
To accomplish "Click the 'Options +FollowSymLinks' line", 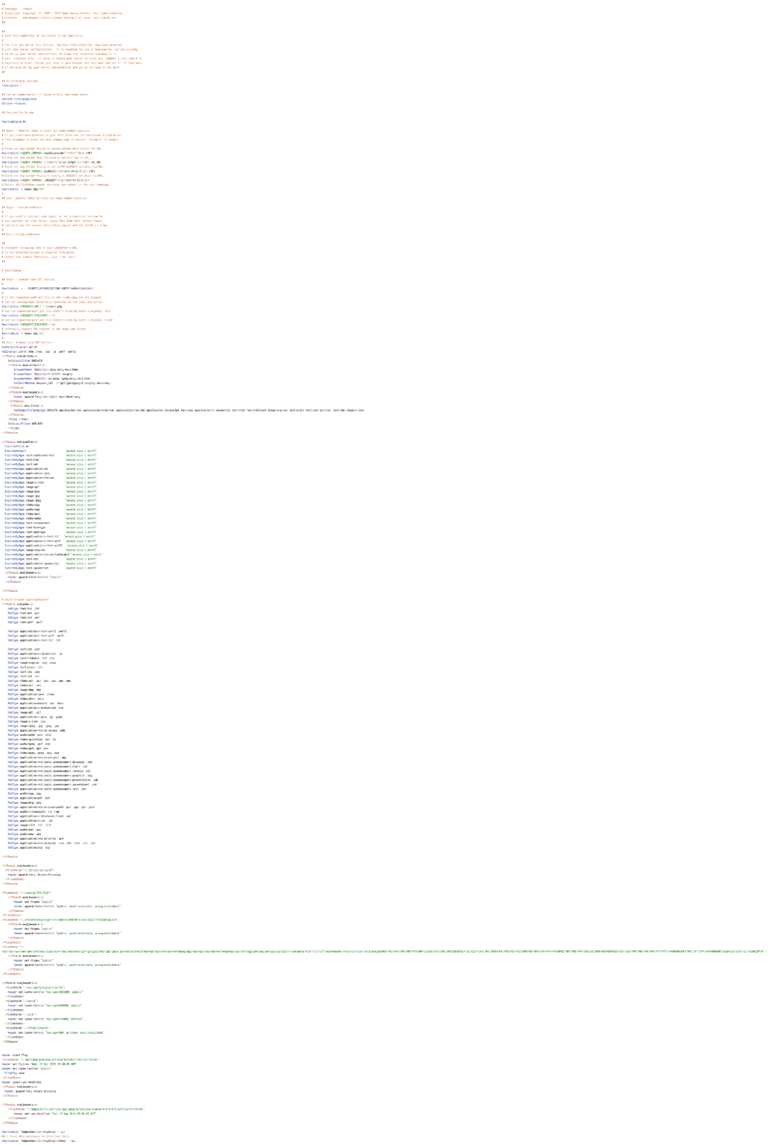I will [x=19, y=99].
